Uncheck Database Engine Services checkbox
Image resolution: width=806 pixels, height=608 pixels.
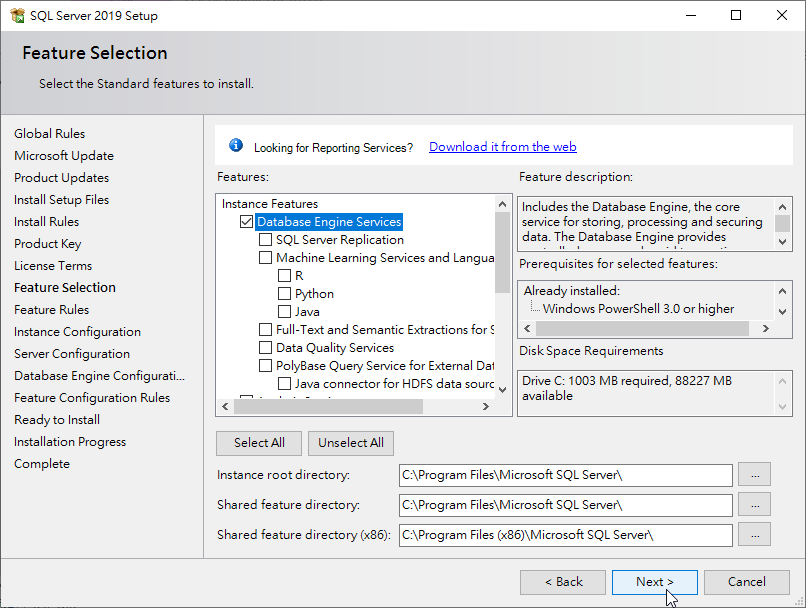246,222
